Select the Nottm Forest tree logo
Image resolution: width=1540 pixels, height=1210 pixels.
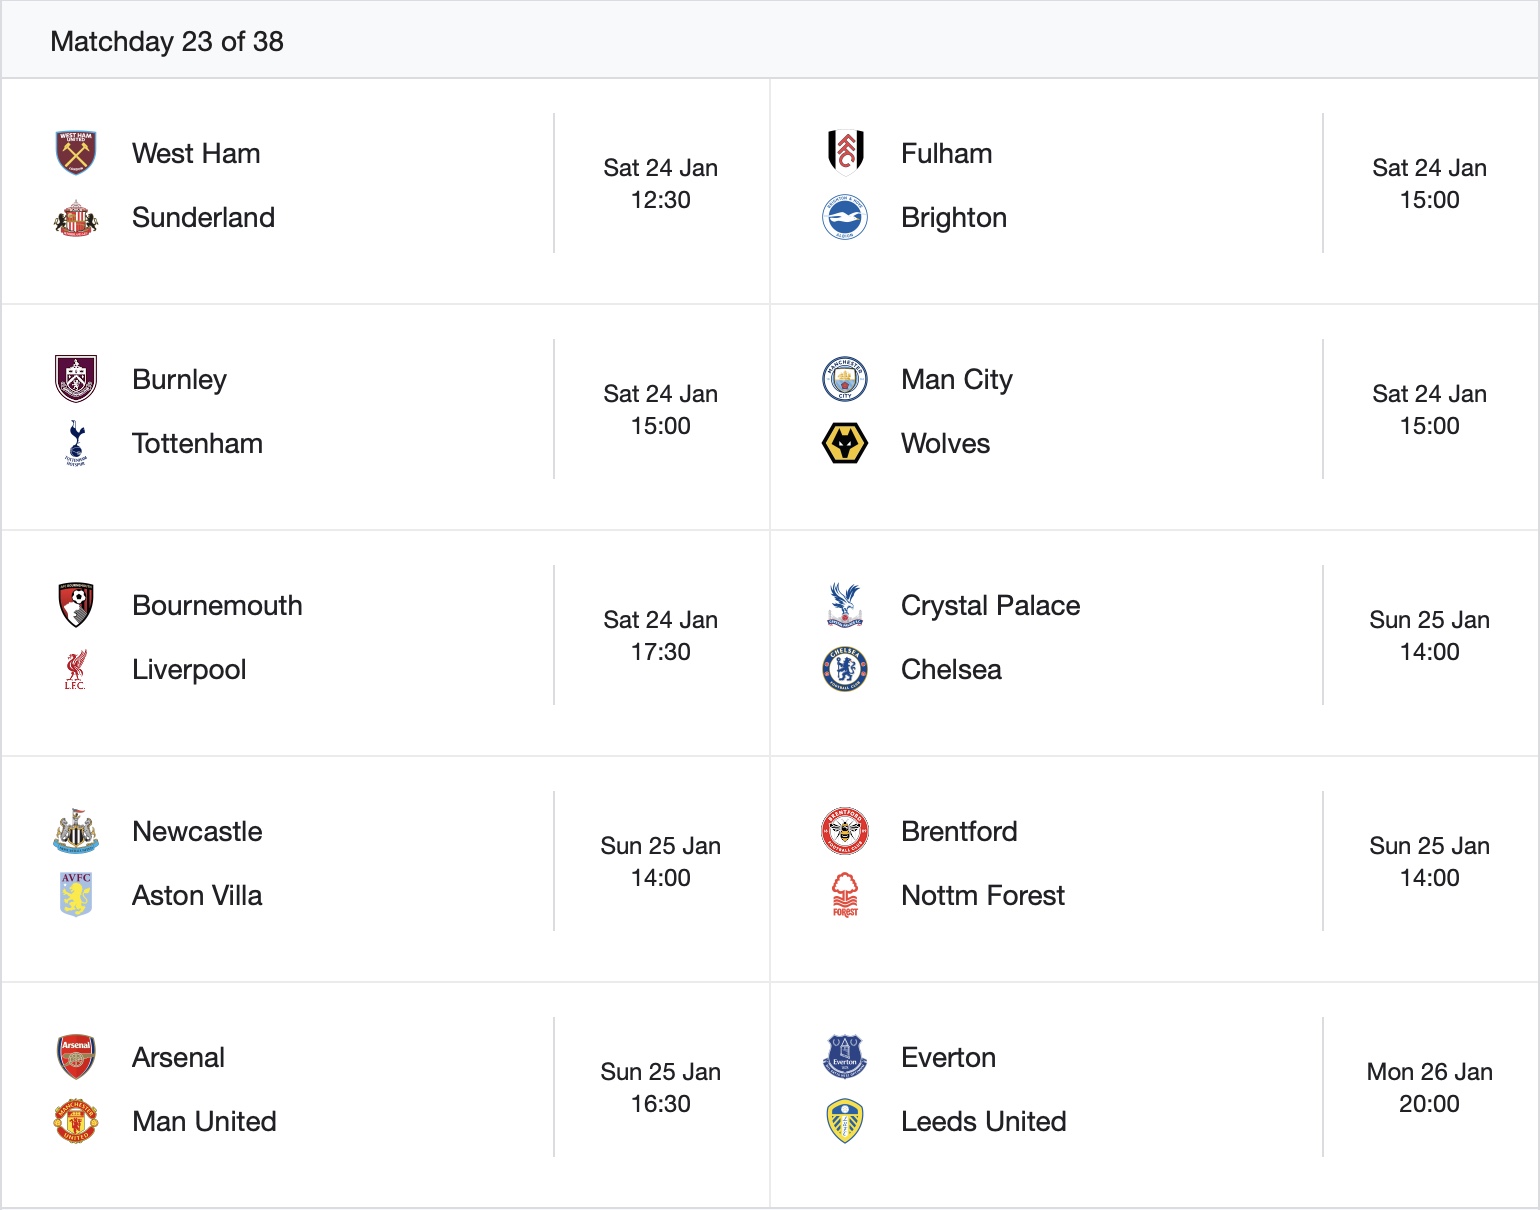845,895
